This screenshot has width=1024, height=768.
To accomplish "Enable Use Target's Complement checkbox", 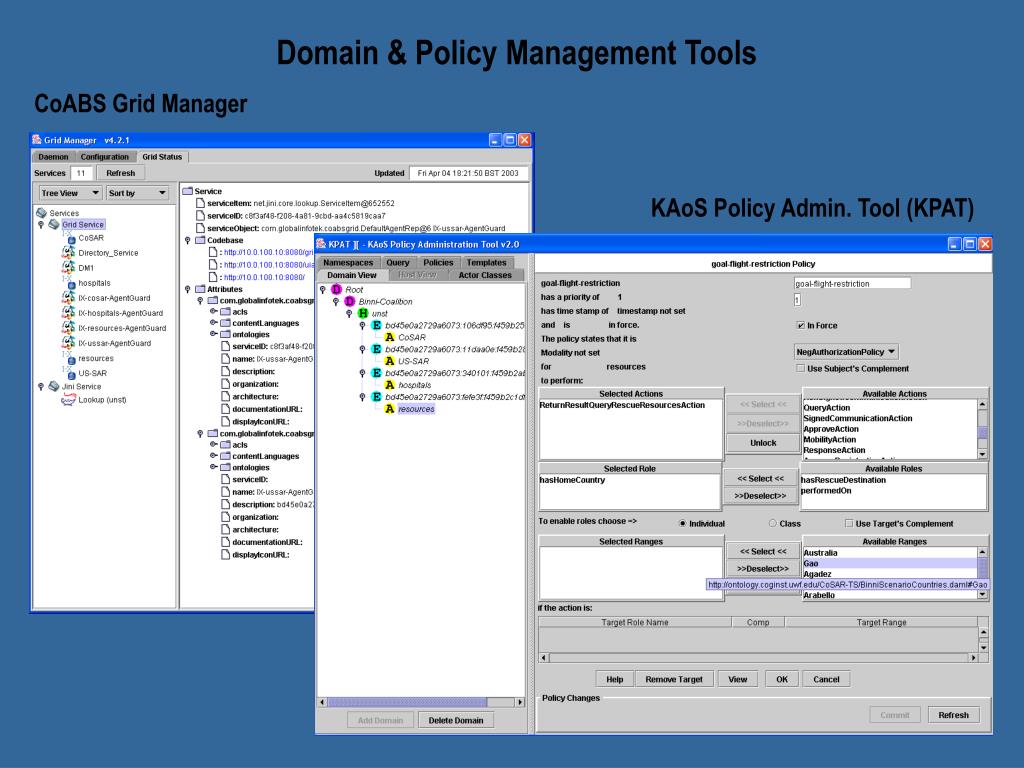I will coord(849,523).
